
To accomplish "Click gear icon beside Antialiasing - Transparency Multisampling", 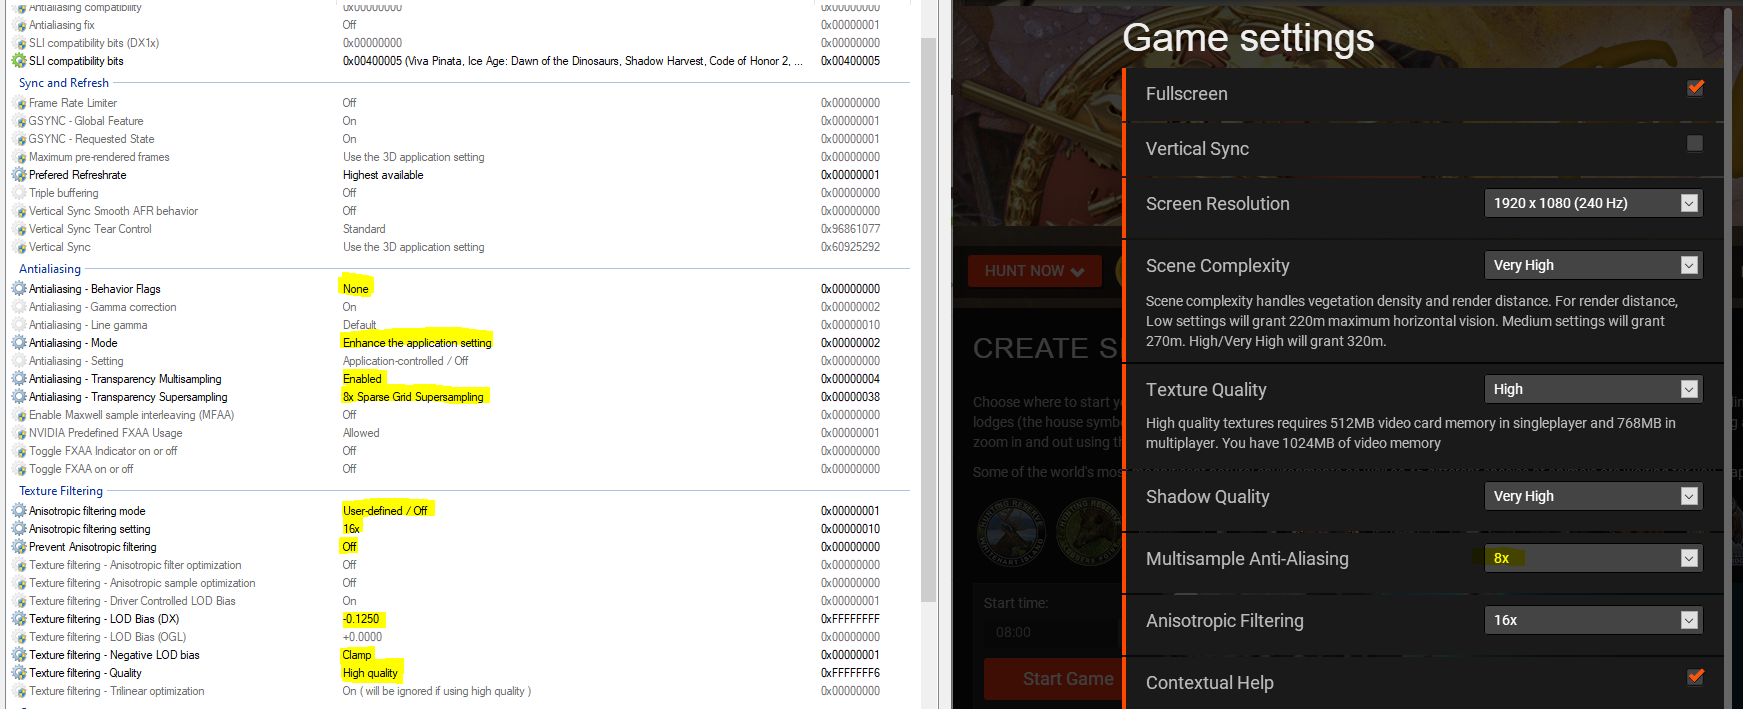I will coord(19,379).
